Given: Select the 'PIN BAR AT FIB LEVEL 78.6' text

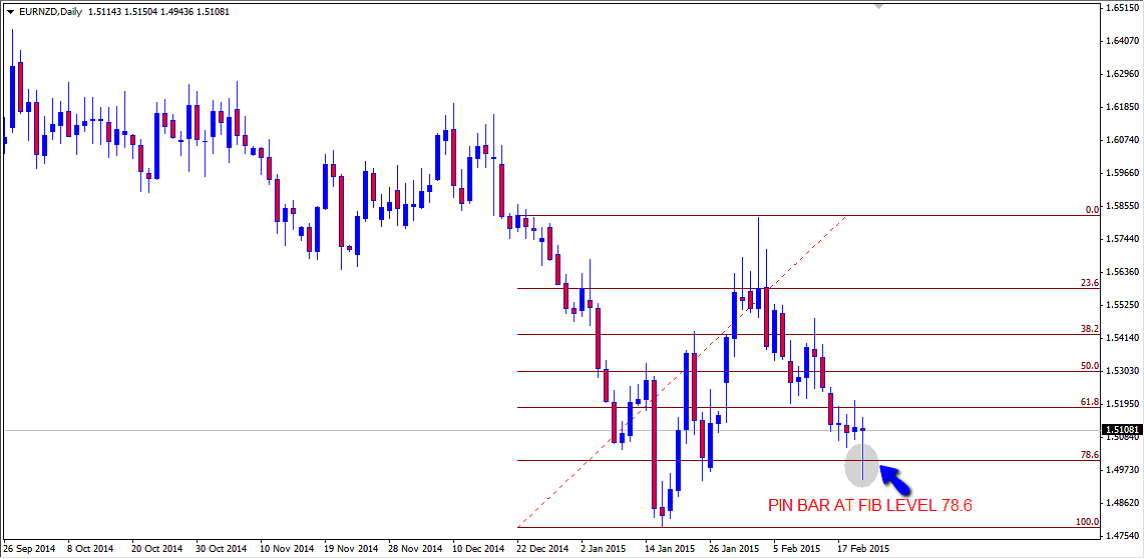Looking at the screenshot, I should (869, 505).
